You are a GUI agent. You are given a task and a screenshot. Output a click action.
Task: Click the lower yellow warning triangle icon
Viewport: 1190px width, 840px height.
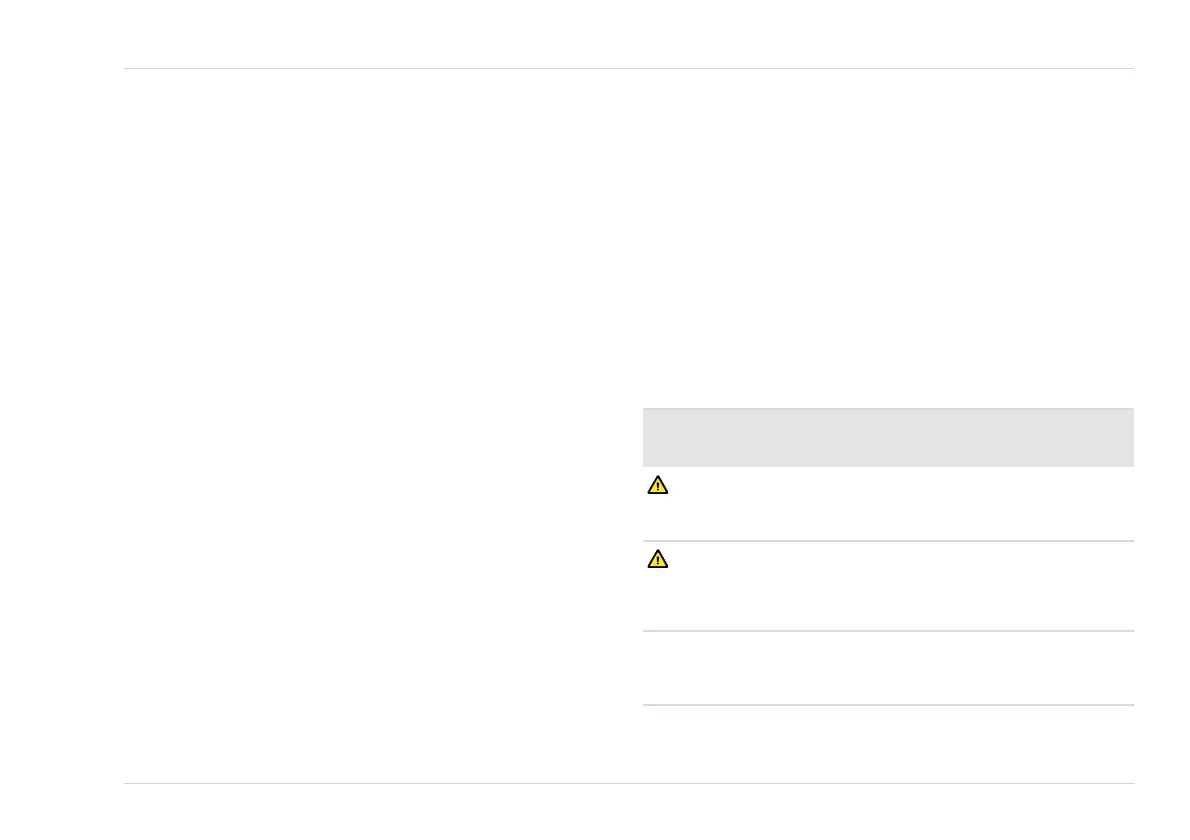657,560
